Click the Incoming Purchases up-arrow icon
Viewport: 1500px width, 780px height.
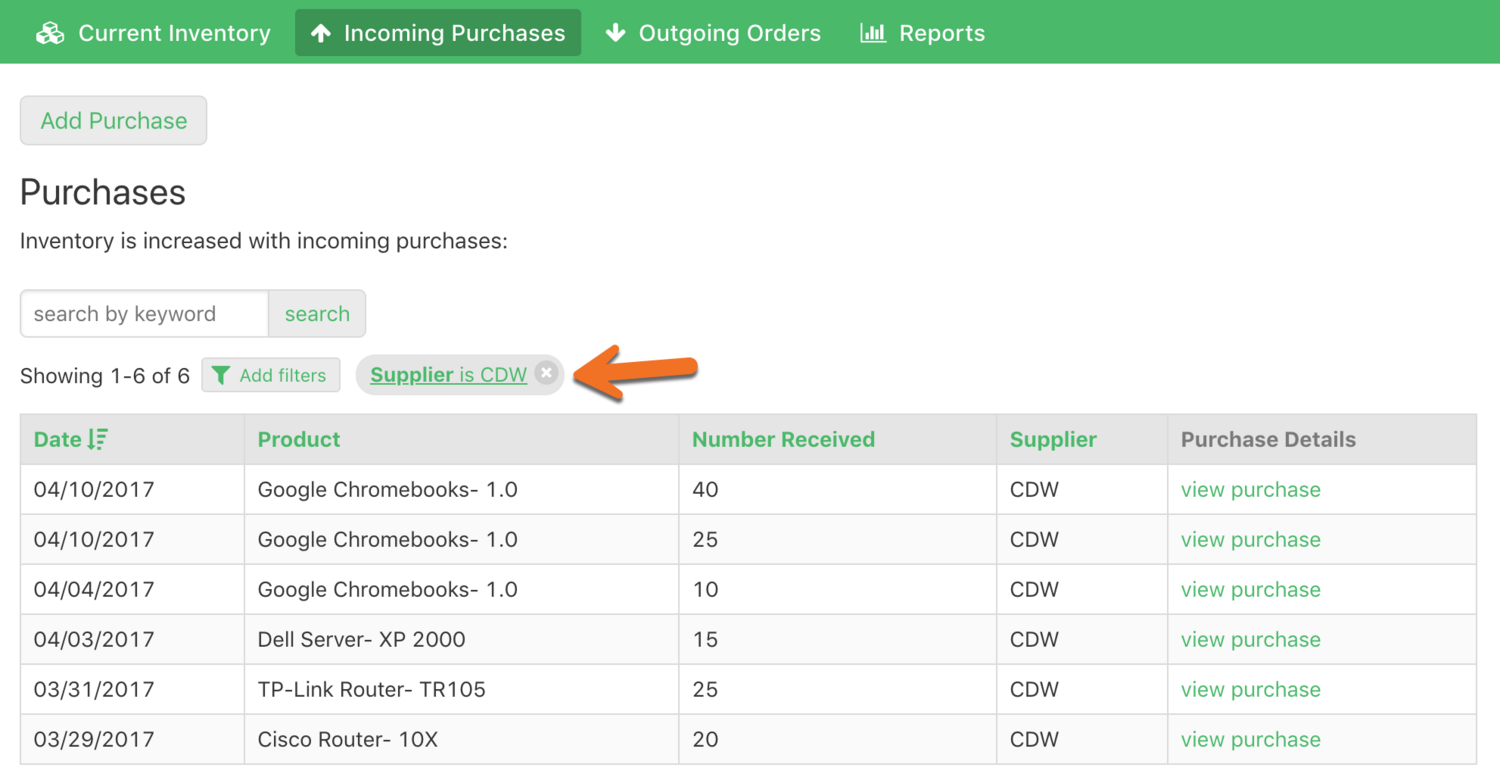coord(321,33)
